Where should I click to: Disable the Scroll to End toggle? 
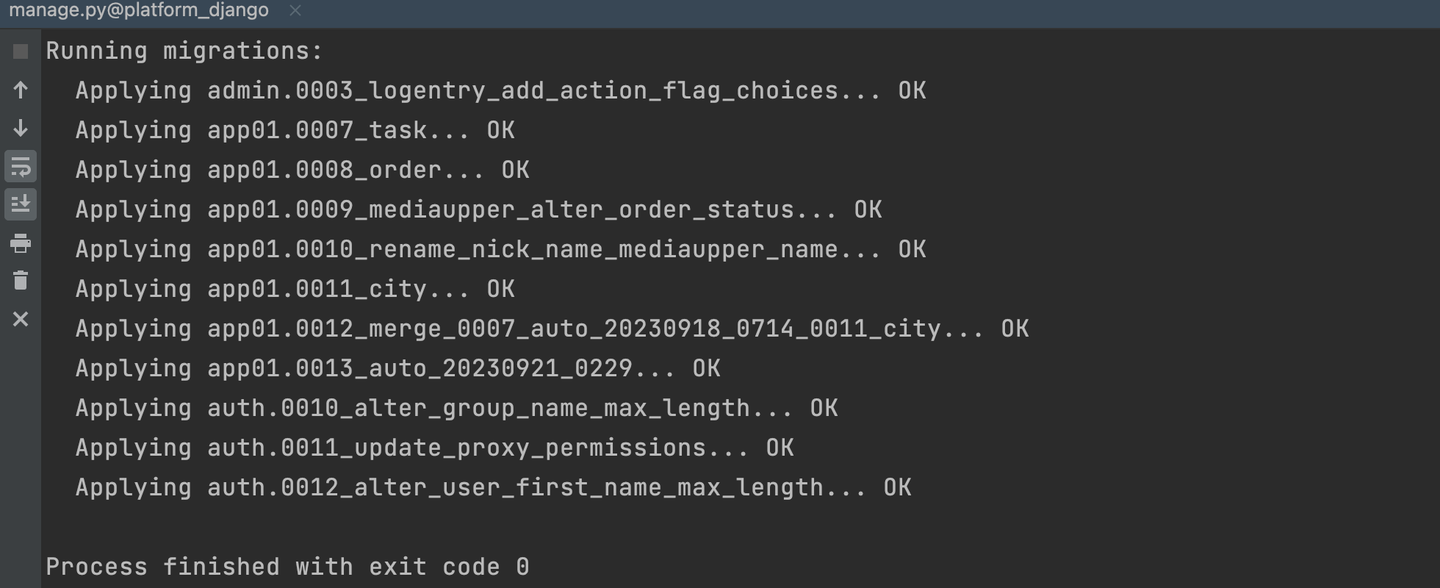pos(20,204)
